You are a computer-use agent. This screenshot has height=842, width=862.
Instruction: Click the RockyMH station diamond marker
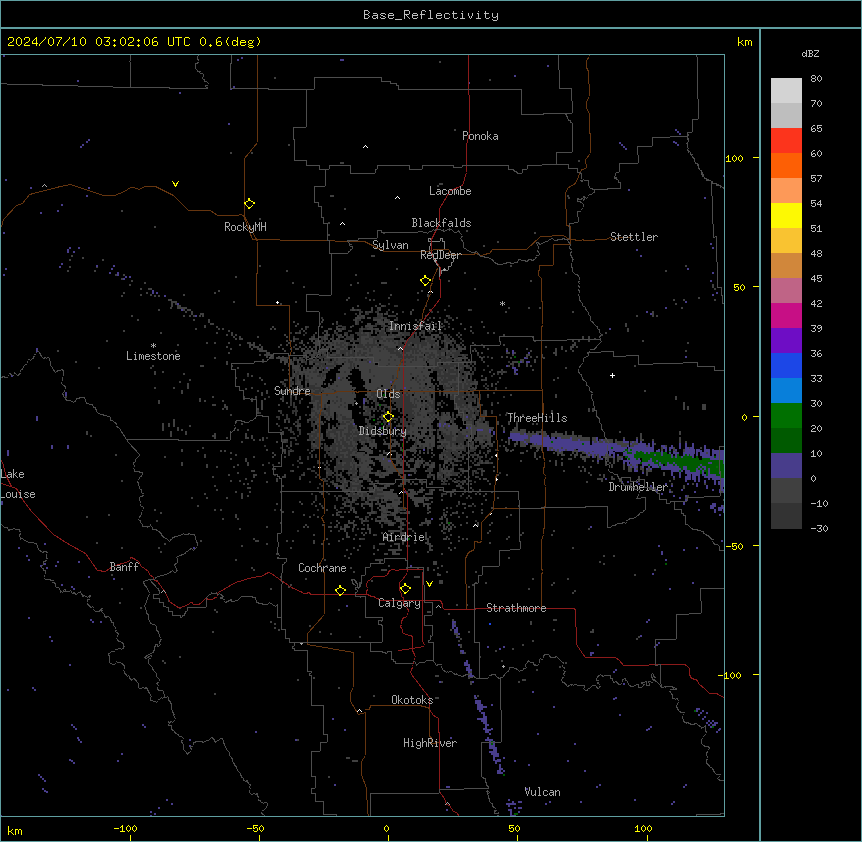pos(249,204)
